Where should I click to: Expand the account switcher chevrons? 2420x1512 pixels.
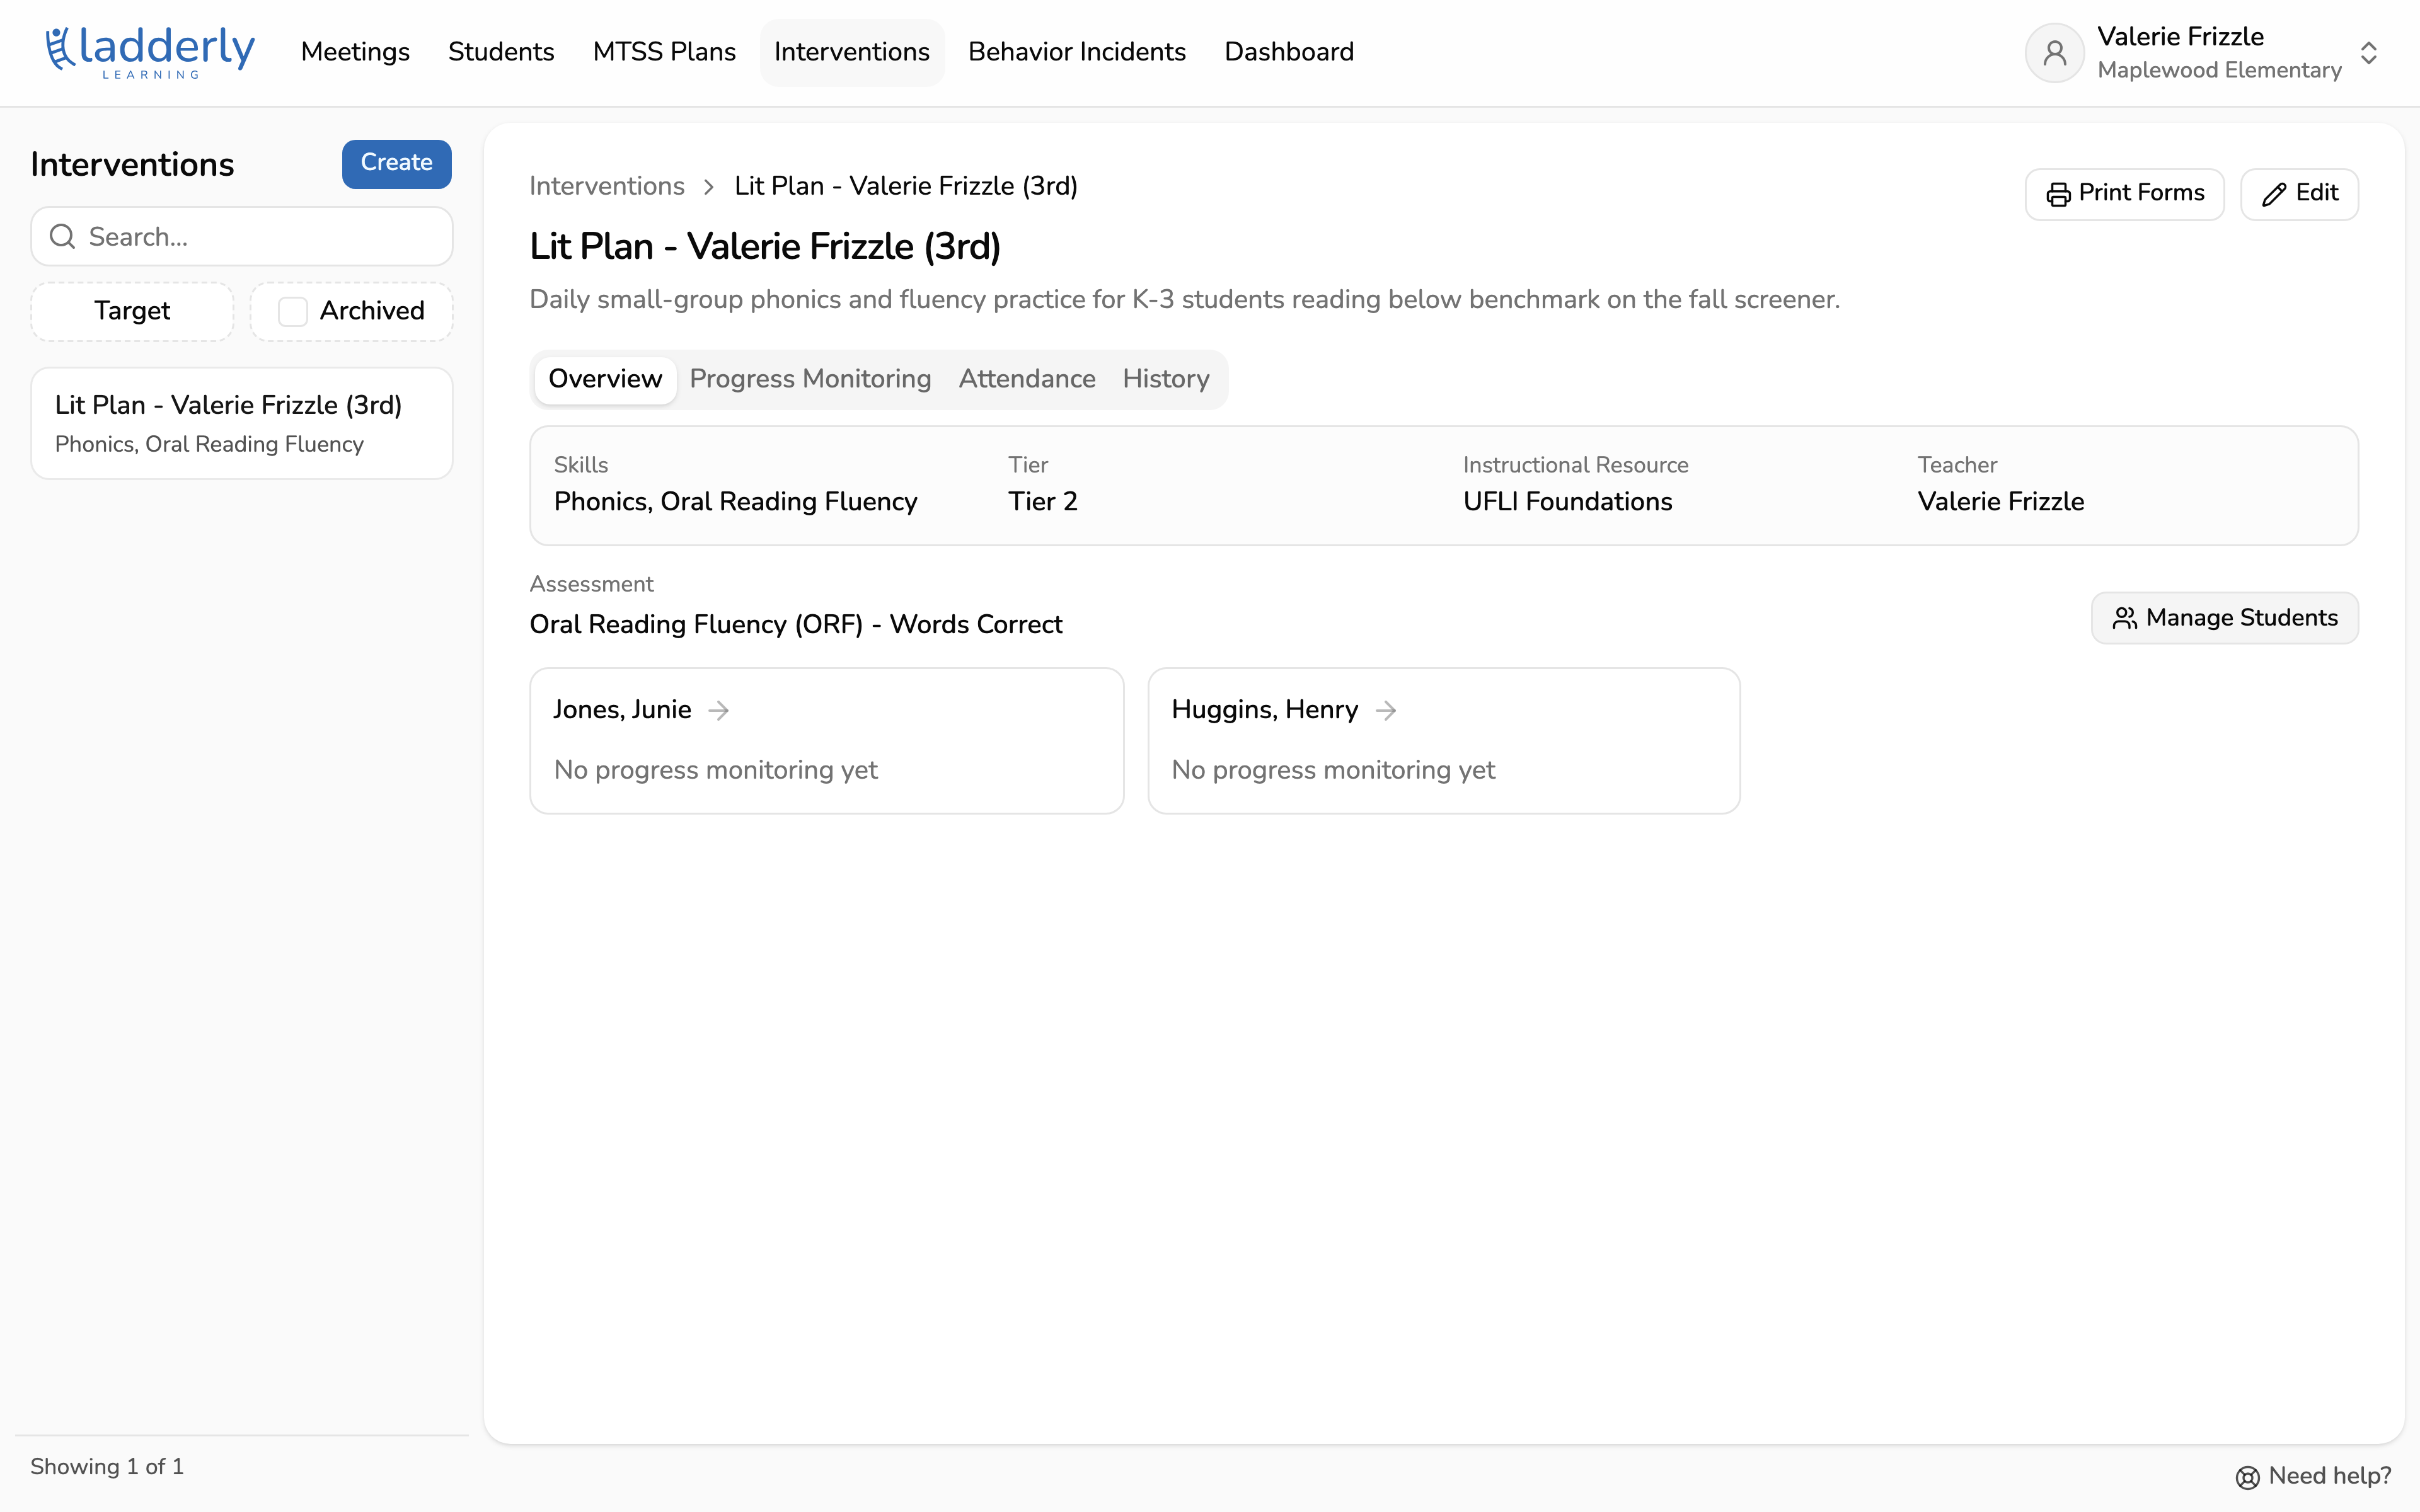click(2368, 53)
